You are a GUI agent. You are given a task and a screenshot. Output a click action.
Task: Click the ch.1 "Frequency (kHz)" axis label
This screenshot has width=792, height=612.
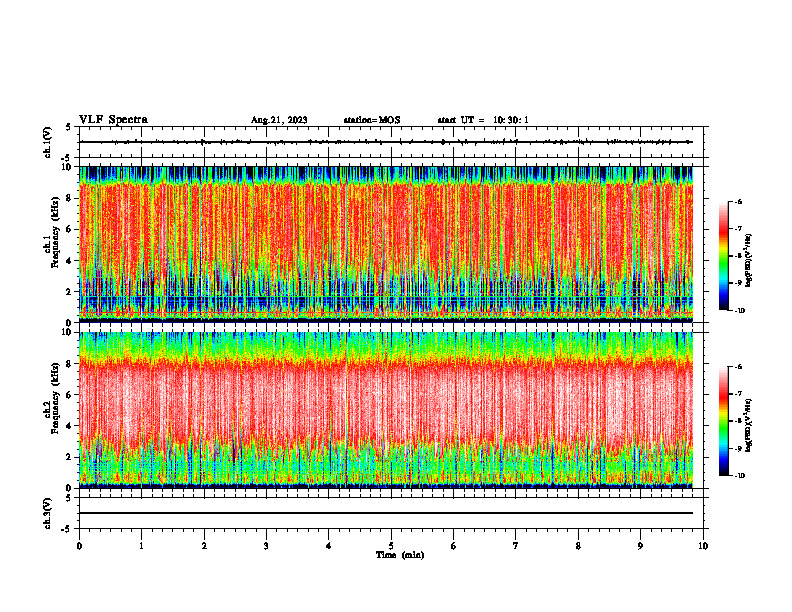coord(56,232)
